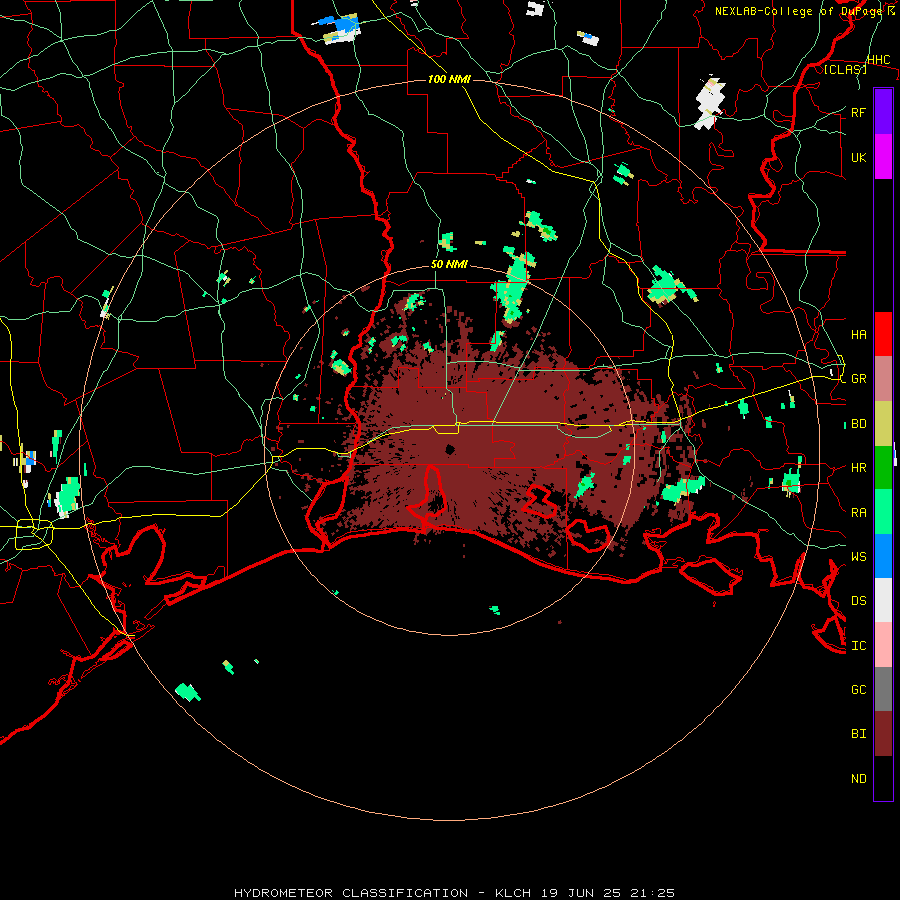Click the purple RF legend color swatch
900x900 pixels.
point(883,112)
